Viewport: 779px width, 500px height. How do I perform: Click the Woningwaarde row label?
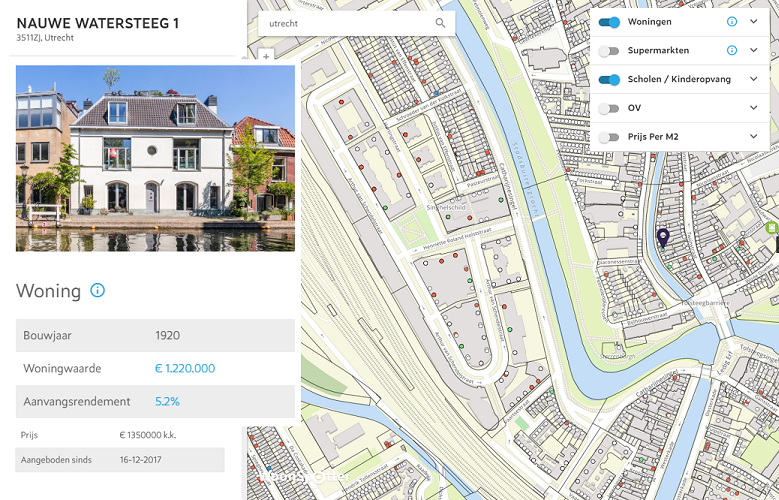62,368
